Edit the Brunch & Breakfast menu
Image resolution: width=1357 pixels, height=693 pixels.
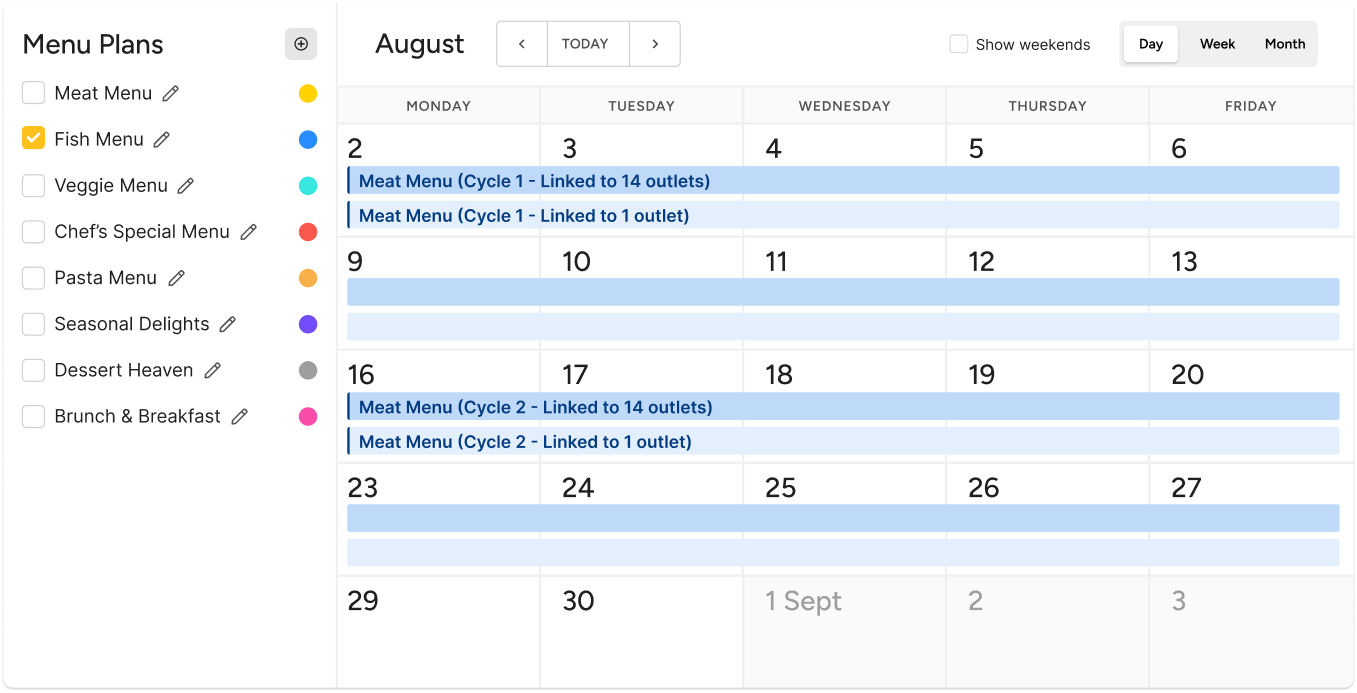[237, 415]
